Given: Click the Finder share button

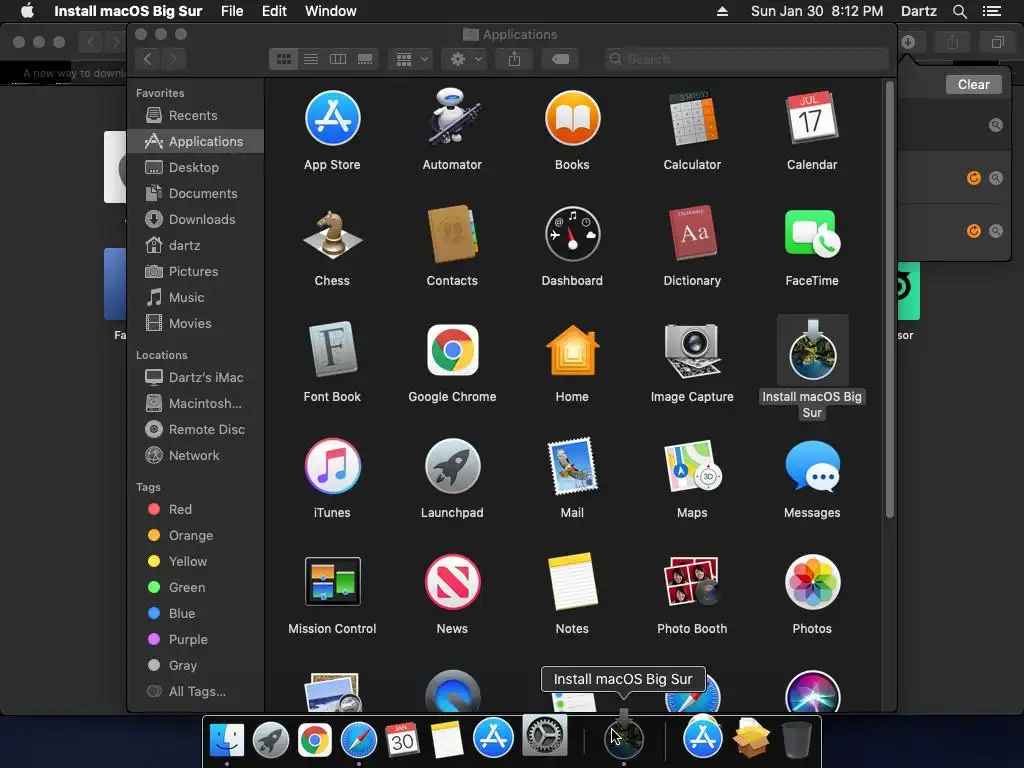Looking at the screenshot, I should coord(515,59).
